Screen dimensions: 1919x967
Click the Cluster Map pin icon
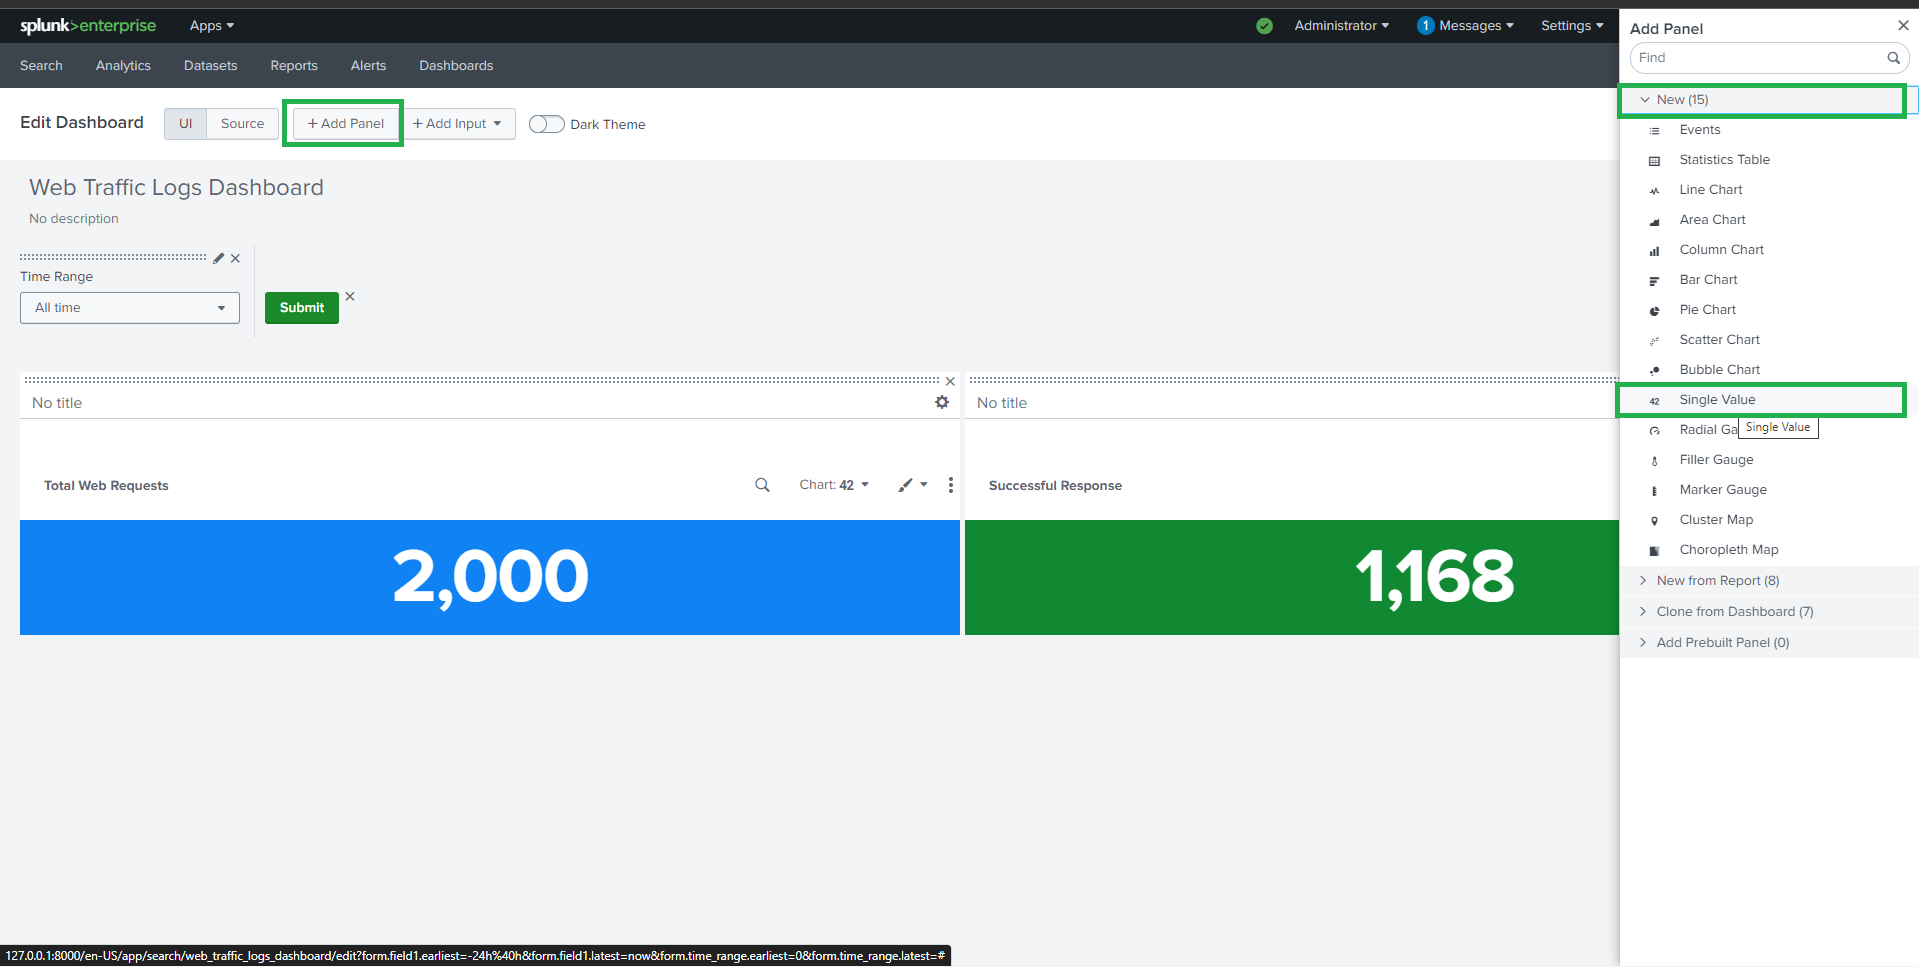click(x=1654, y=521)
